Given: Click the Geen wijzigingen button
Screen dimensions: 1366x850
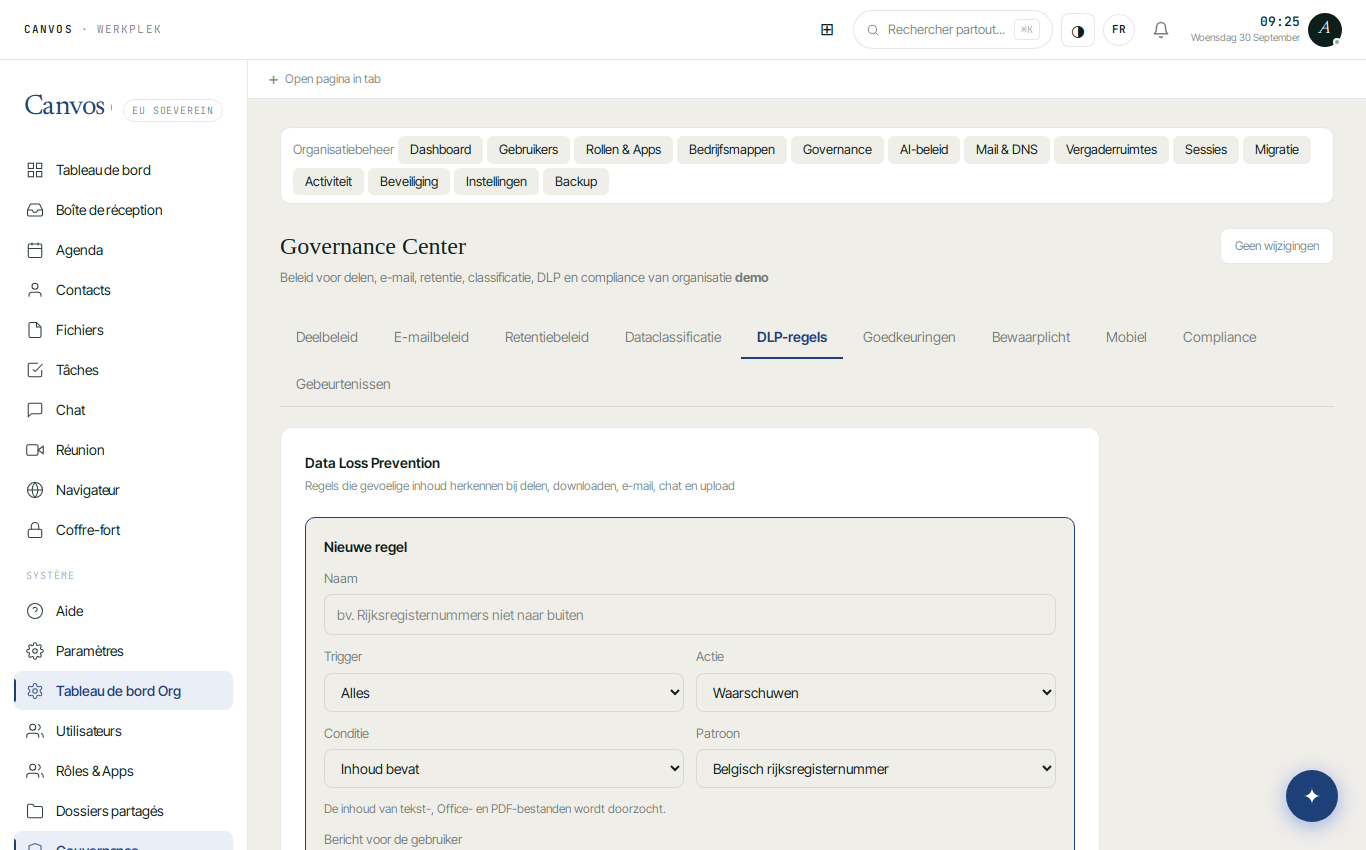Looking at the screenshot, I should tap(1277, 246).
